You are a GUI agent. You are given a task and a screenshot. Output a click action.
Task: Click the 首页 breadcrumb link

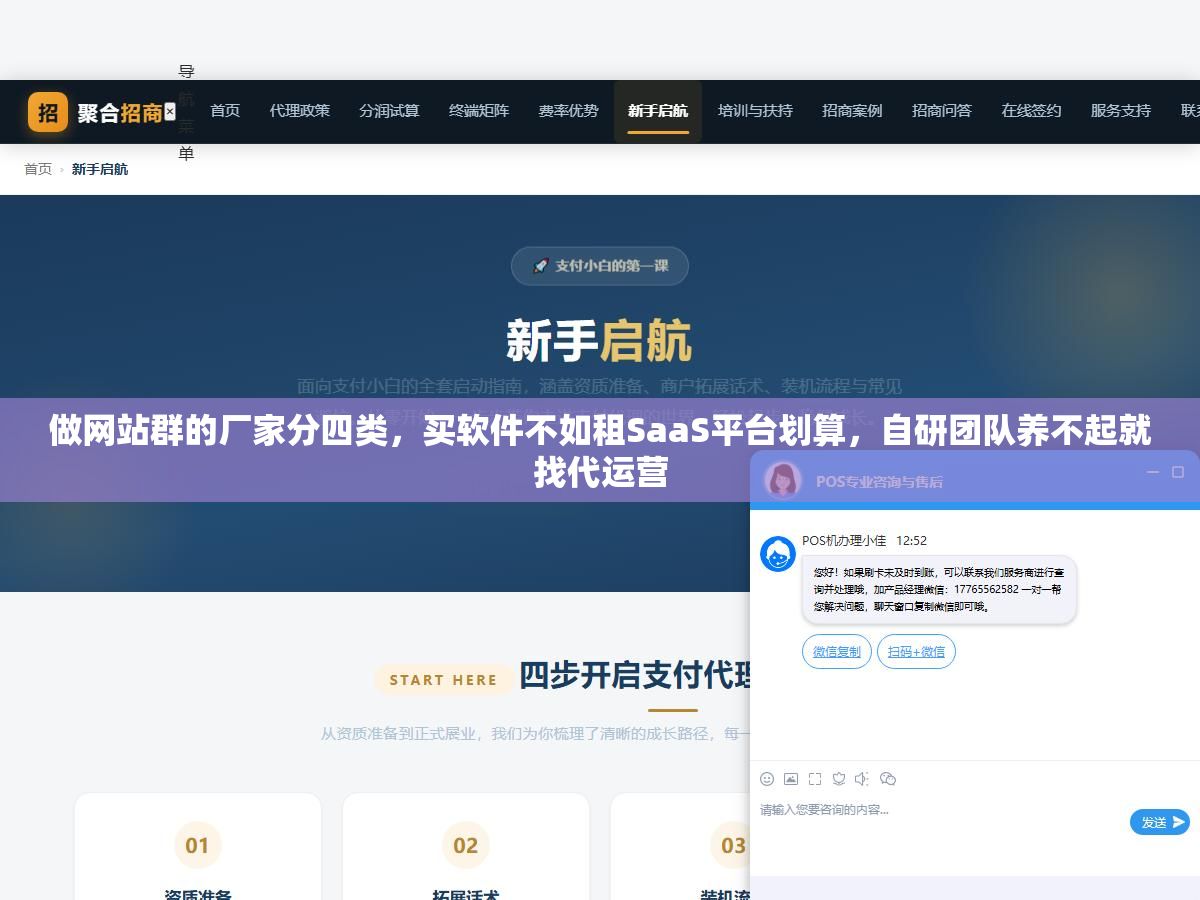(38, 169)
